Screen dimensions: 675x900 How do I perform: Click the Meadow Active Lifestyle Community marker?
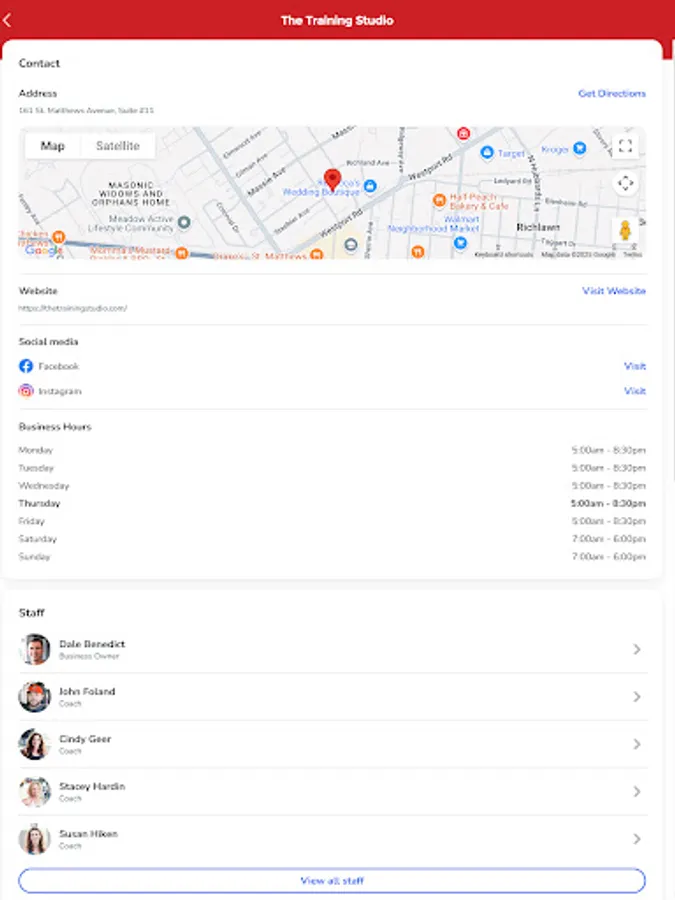[x=184, y=222]
